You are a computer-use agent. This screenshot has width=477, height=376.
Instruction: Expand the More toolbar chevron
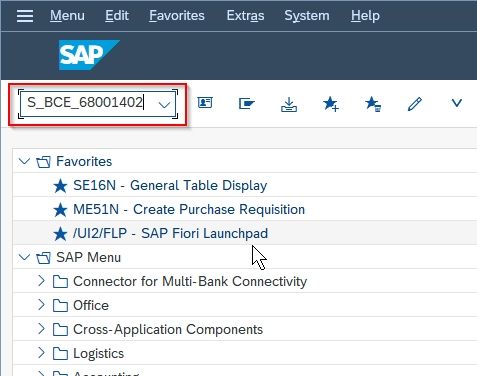point(456,103)
